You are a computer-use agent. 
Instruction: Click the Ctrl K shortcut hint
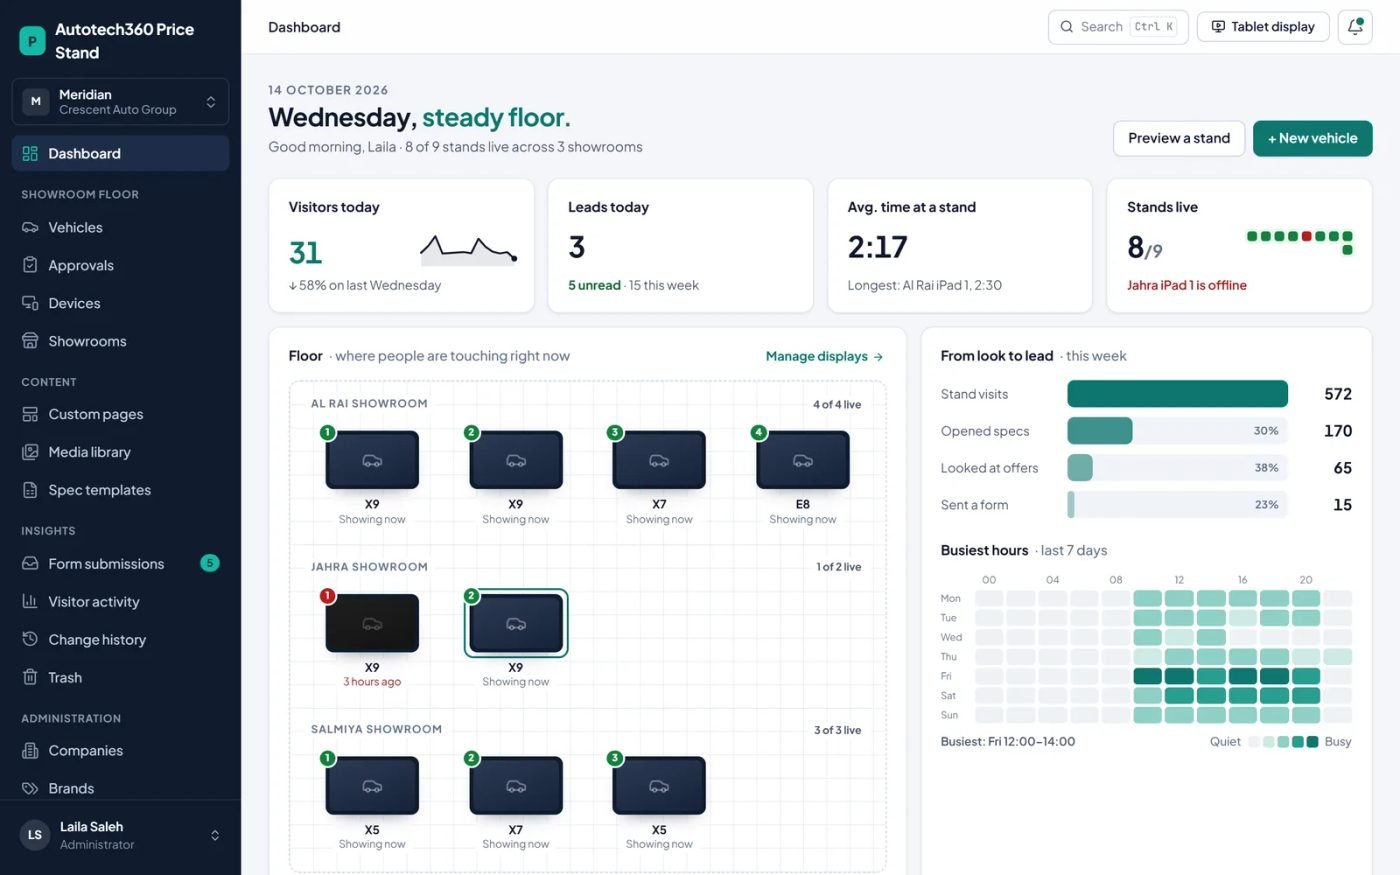coord(1154,27)
